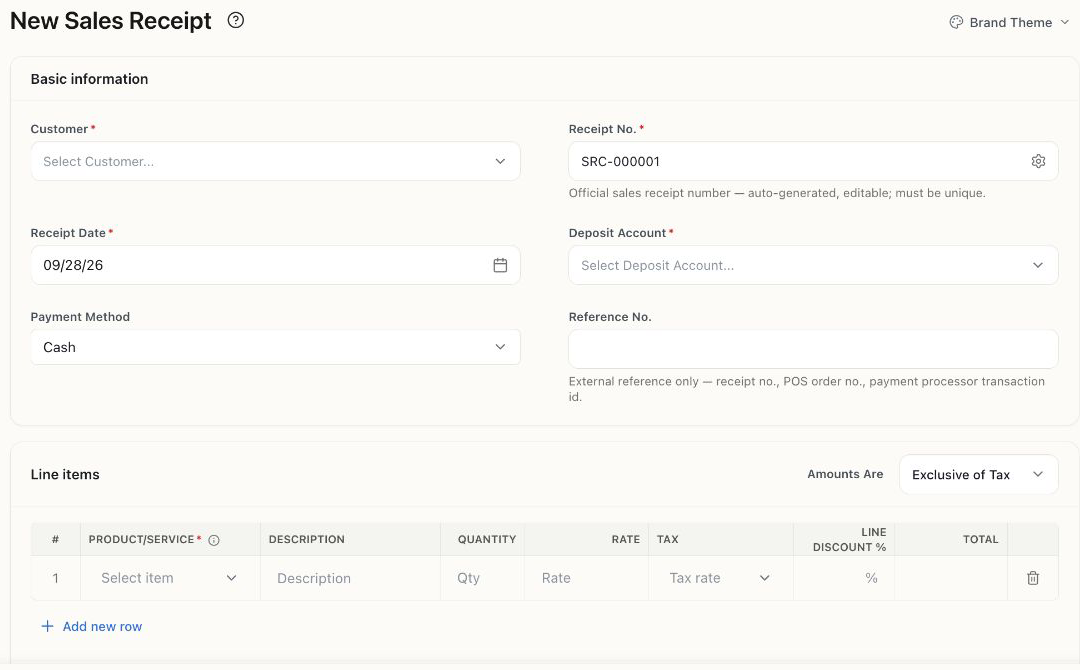The image size is (1080, 670).
Task: Click the Rate field in row 1
Action: coord(586,578)
